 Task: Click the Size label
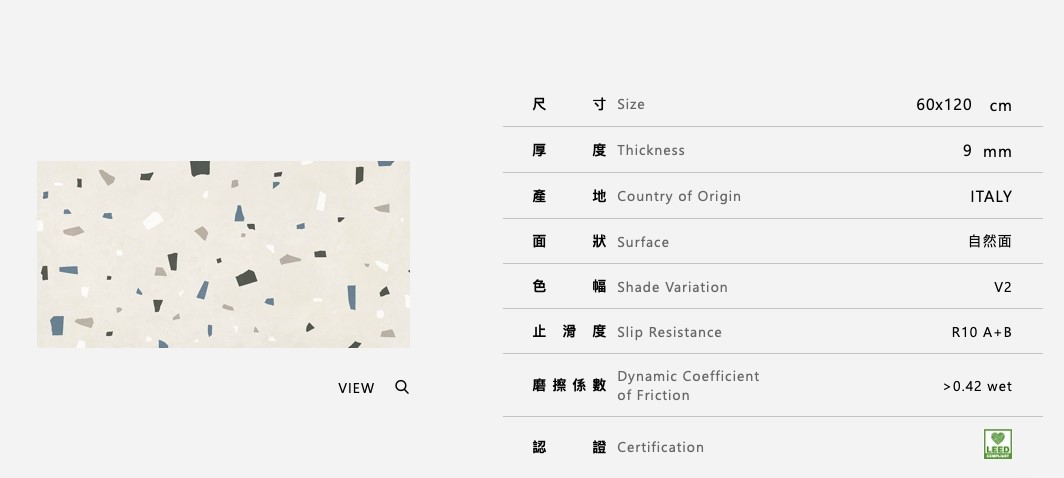pyautogui.click(x=630, y=104)
